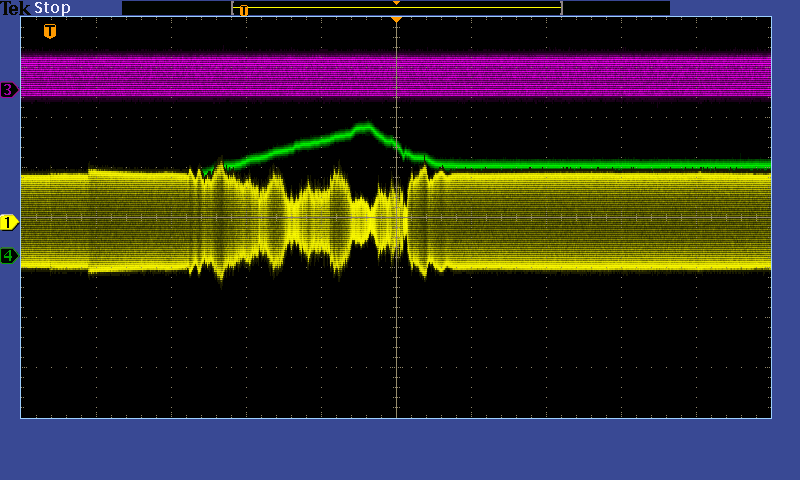Click the Tek logo
Image resolution: width=800 pixels, height=480 pixels.
coord(16,8)
